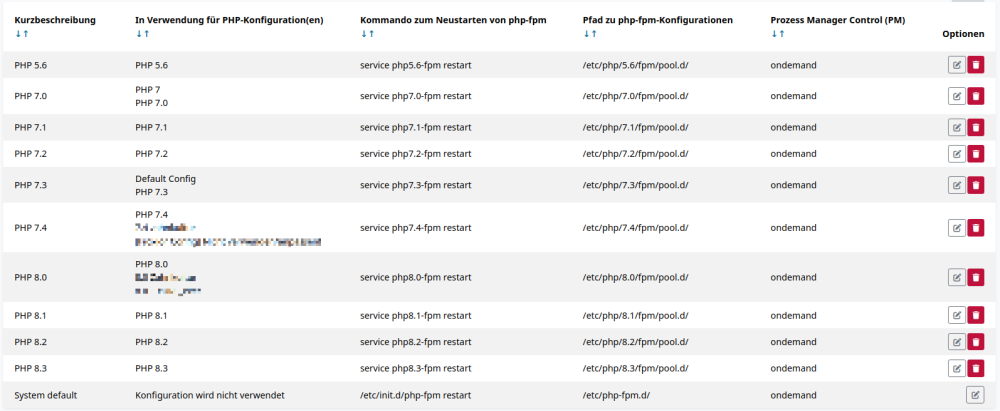Sort Kommando zum Neustarten column down arrow
This screenshot has height=411, width=1000.
(x=364, y=34)
